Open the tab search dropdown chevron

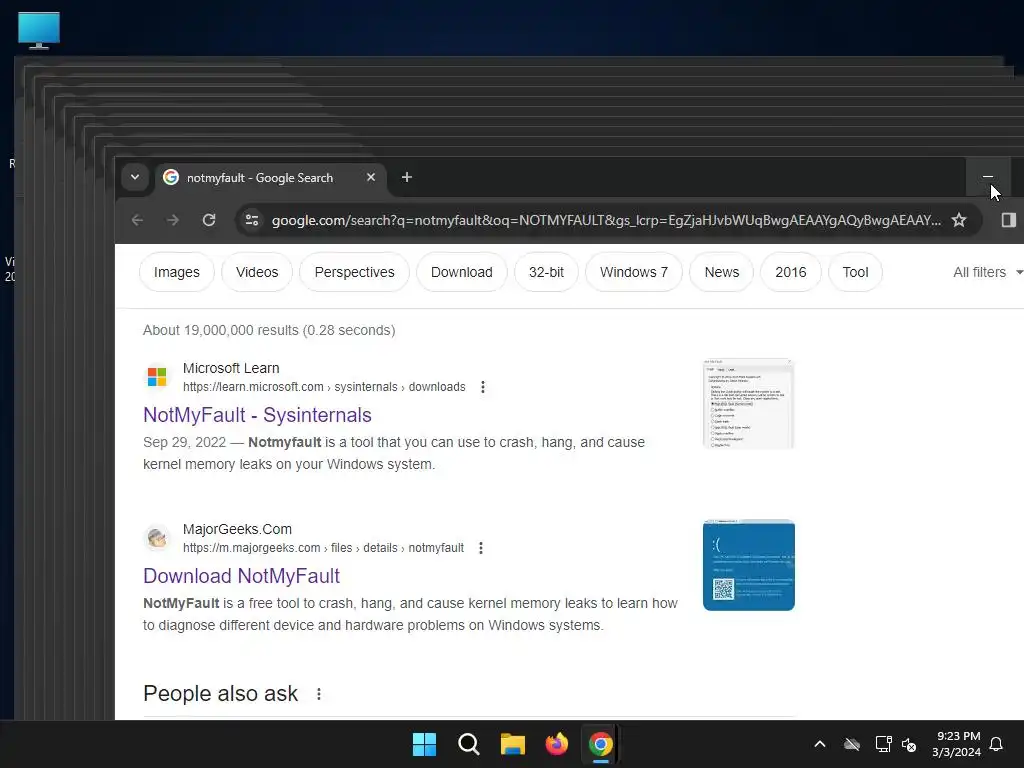tap(135, 177)
